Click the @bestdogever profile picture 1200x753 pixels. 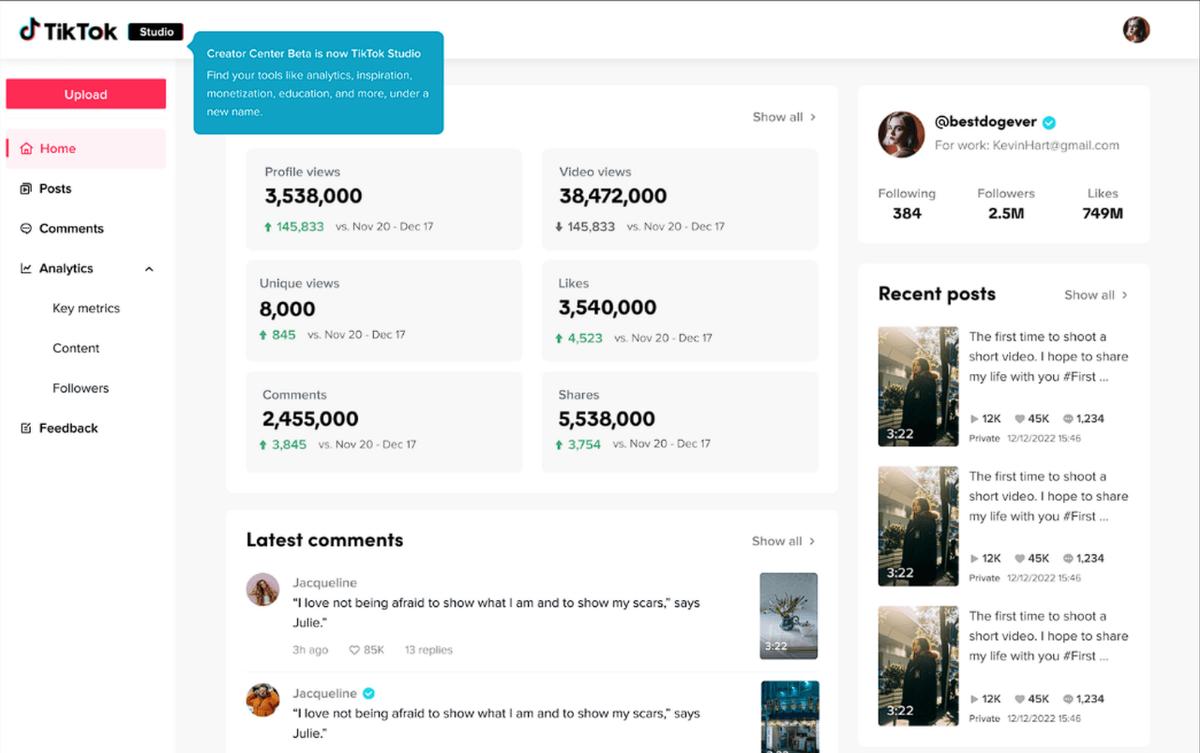pyautogui.click(x=901, y=134)
